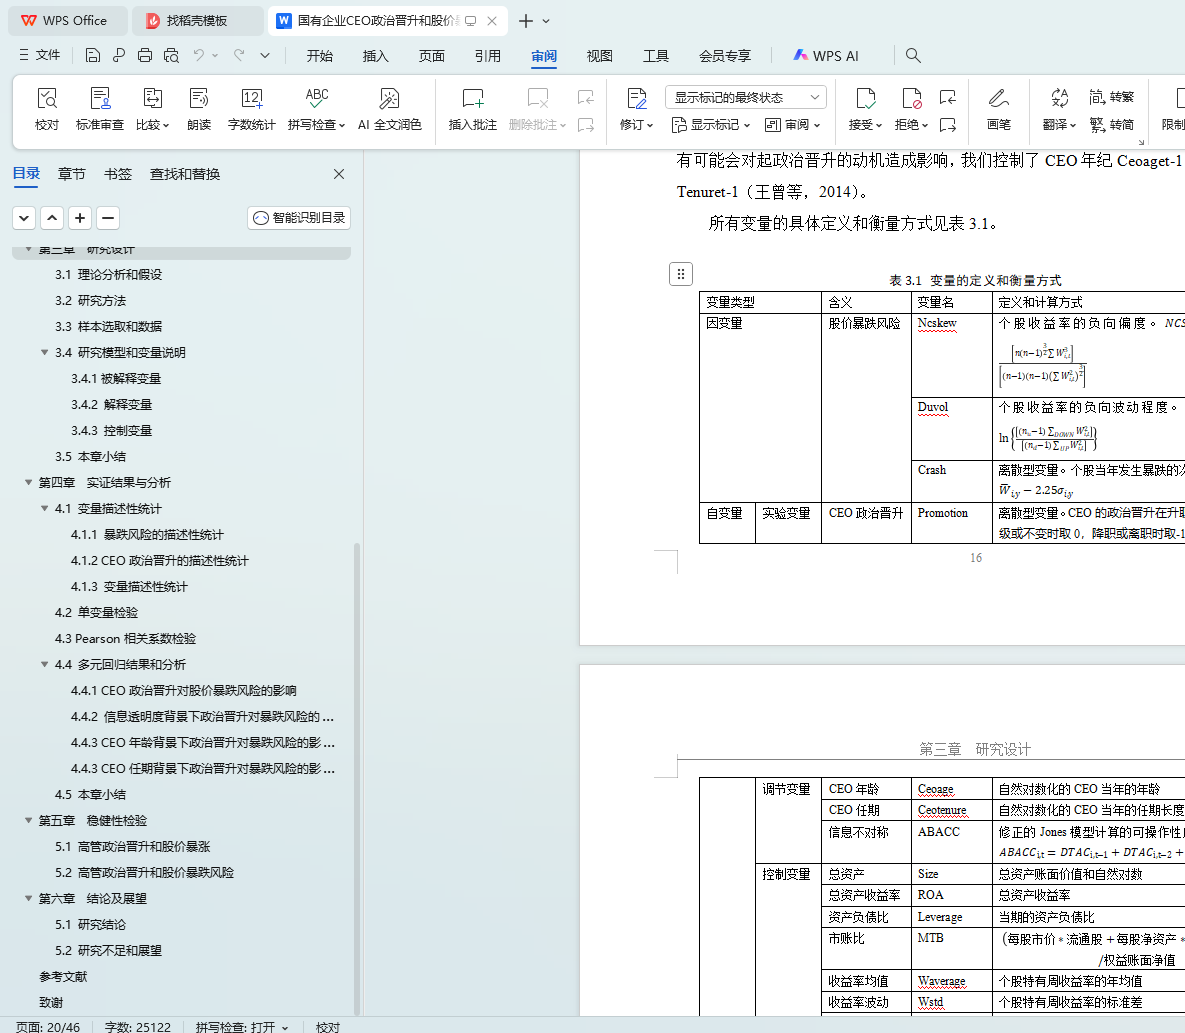
Task: Click 字数: 25122 in the status bar
Action: (x=138, y=1027)
